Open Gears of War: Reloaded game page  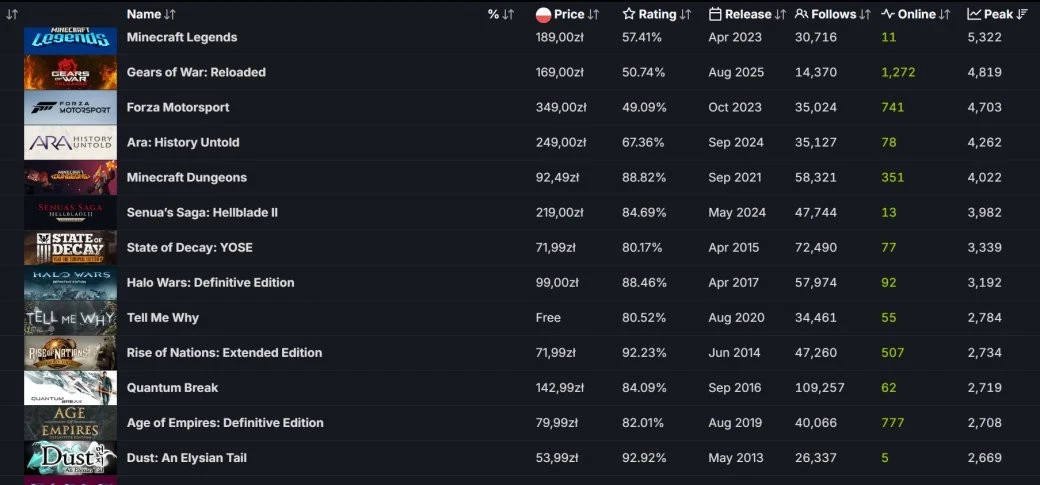[196, 72]
